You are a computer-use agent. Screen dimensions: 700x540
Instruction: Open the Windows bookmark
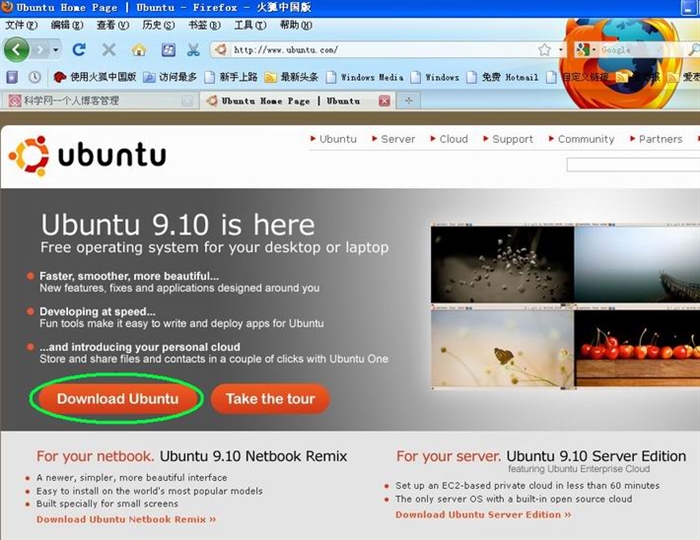click(x=435, y=77)
